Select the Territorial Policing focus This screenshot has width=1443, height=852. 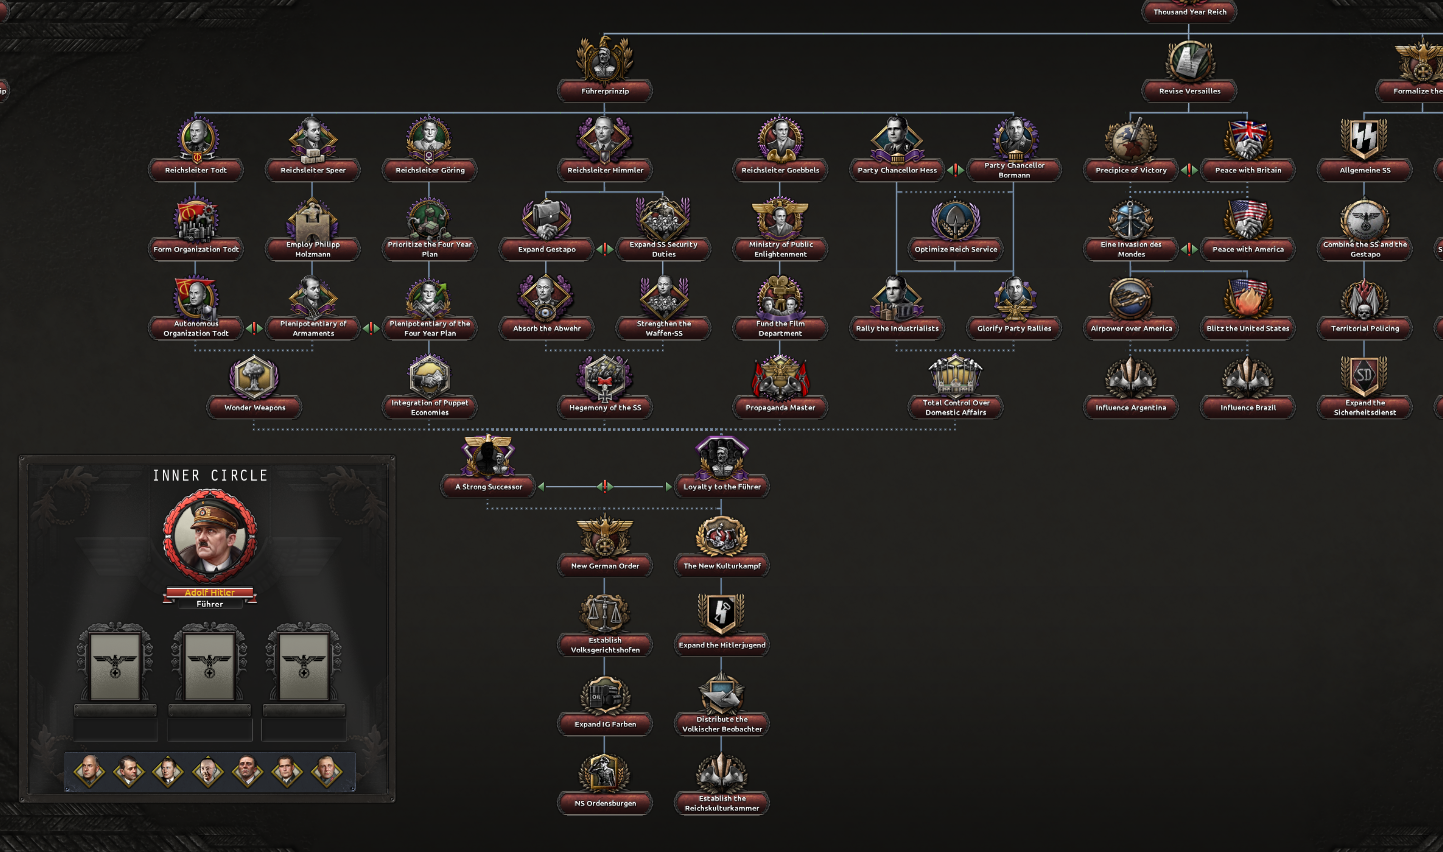pyautogui.click(x=1365, y=307)
